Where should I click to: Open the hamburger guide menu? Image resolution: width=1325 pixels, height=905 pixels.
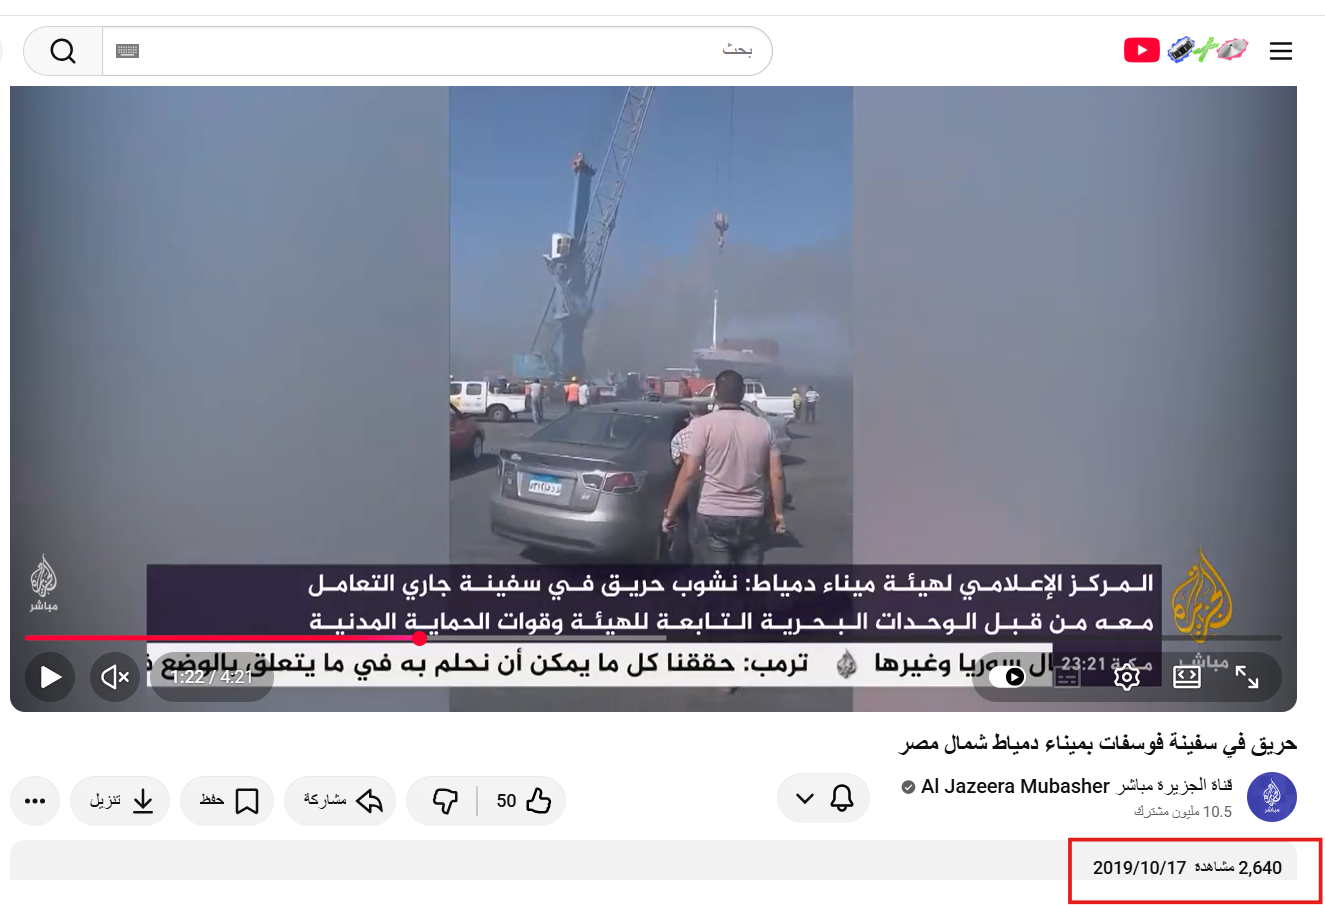tap(1281, 51)
